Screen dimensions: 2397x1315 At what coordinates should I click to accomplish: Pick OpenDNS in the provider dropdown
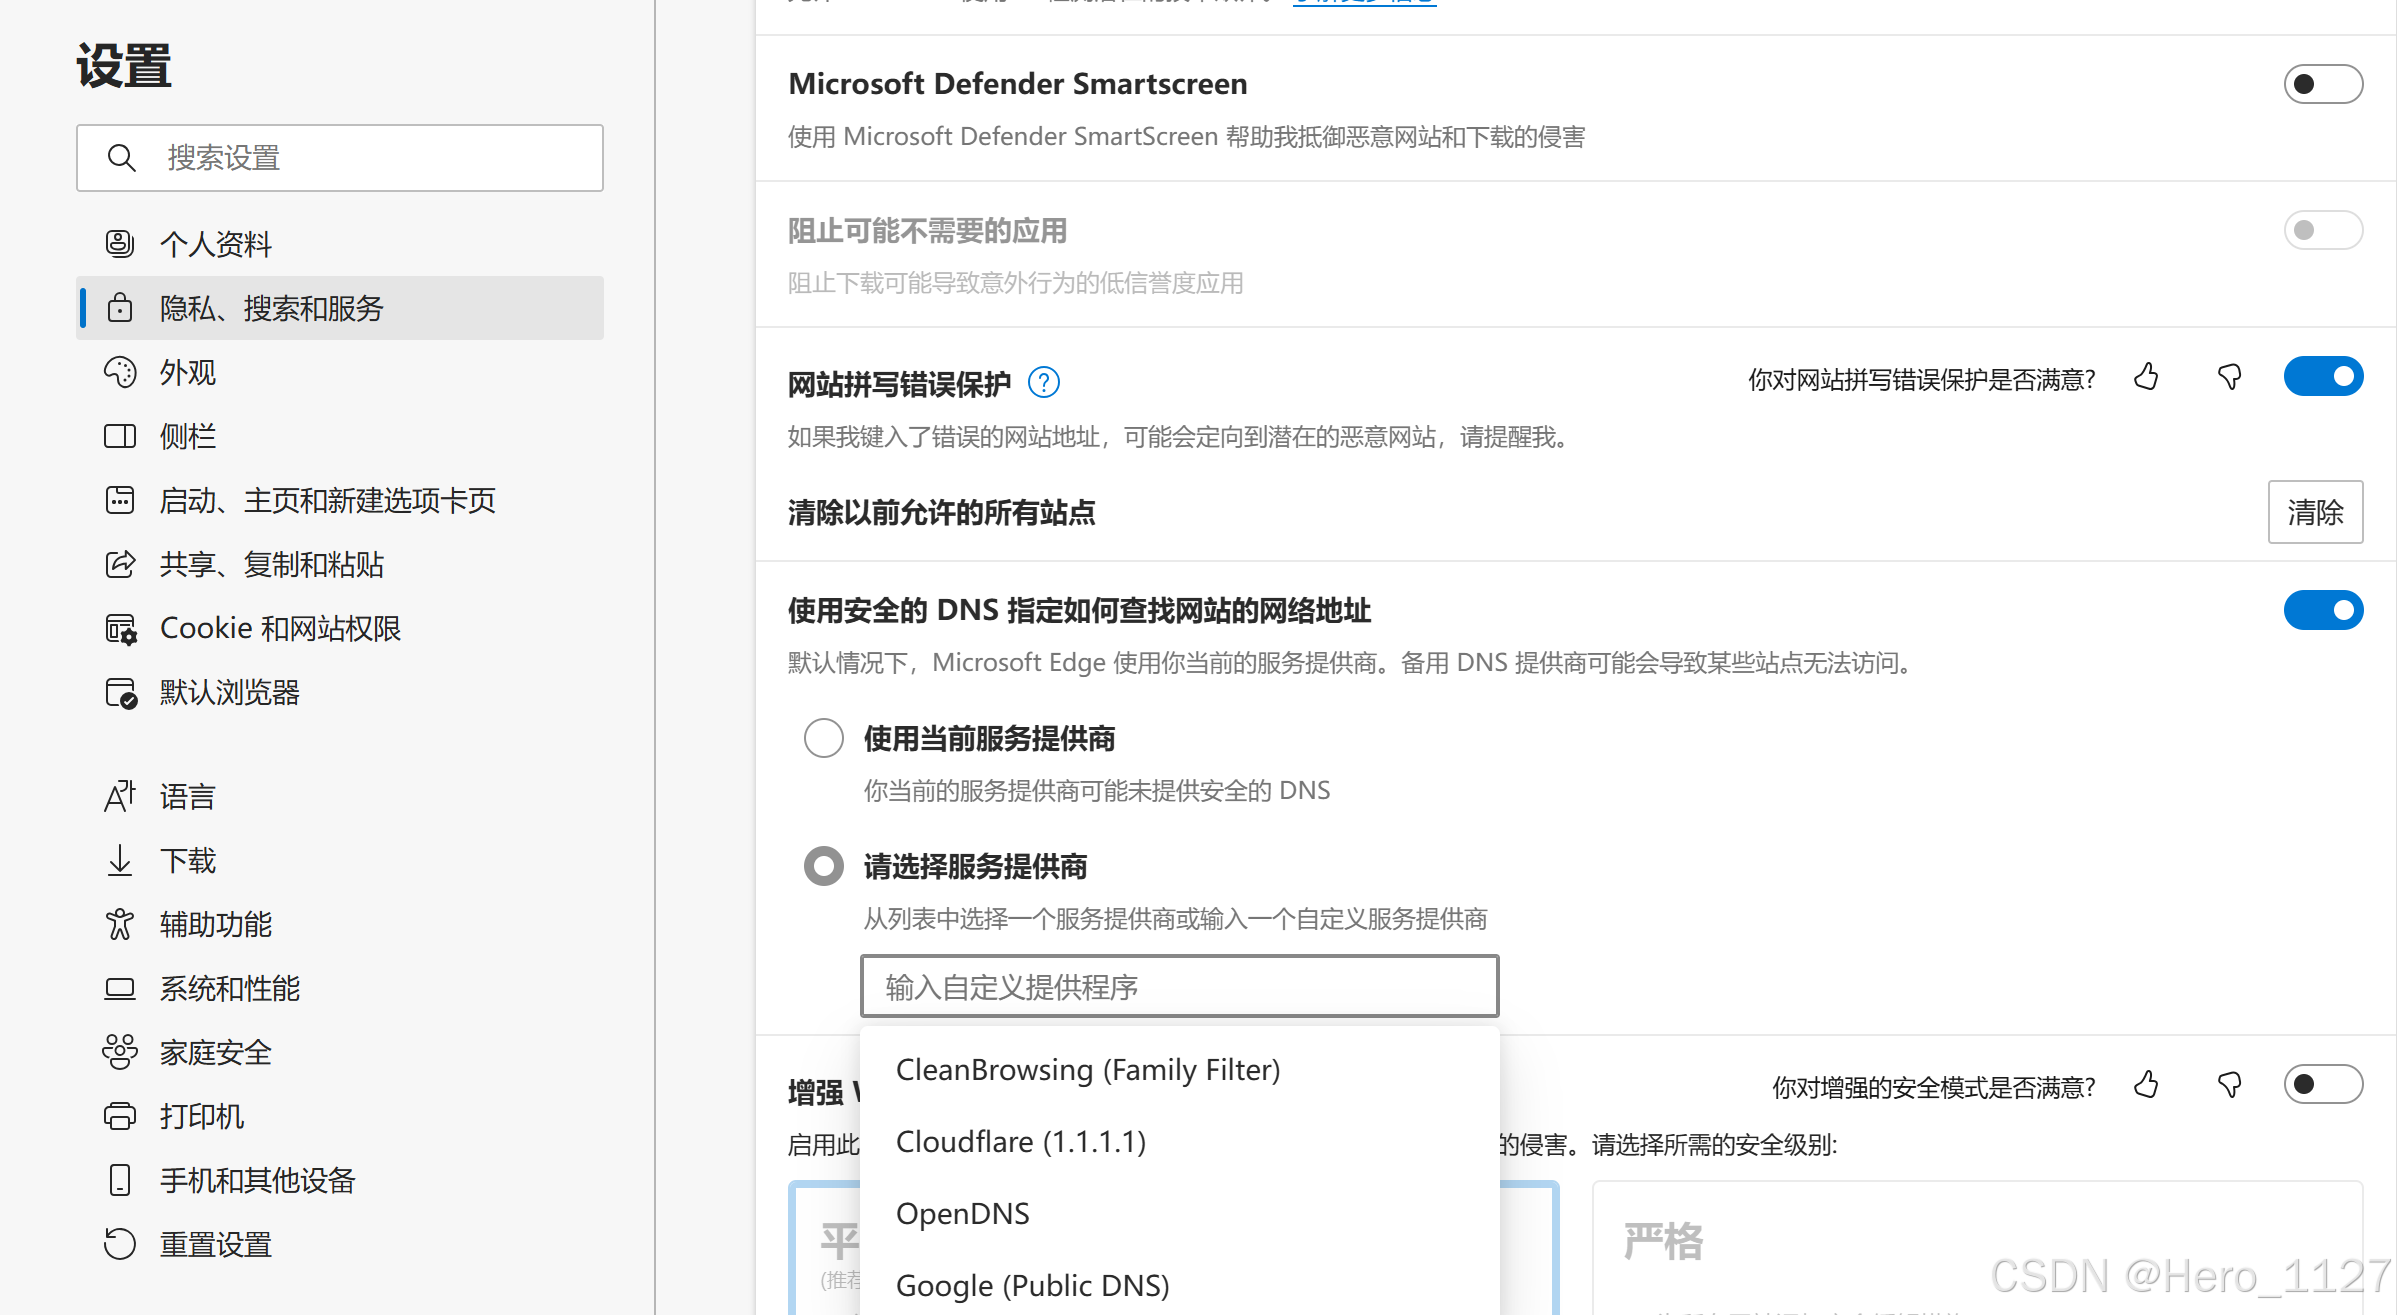coord(962,1214)
